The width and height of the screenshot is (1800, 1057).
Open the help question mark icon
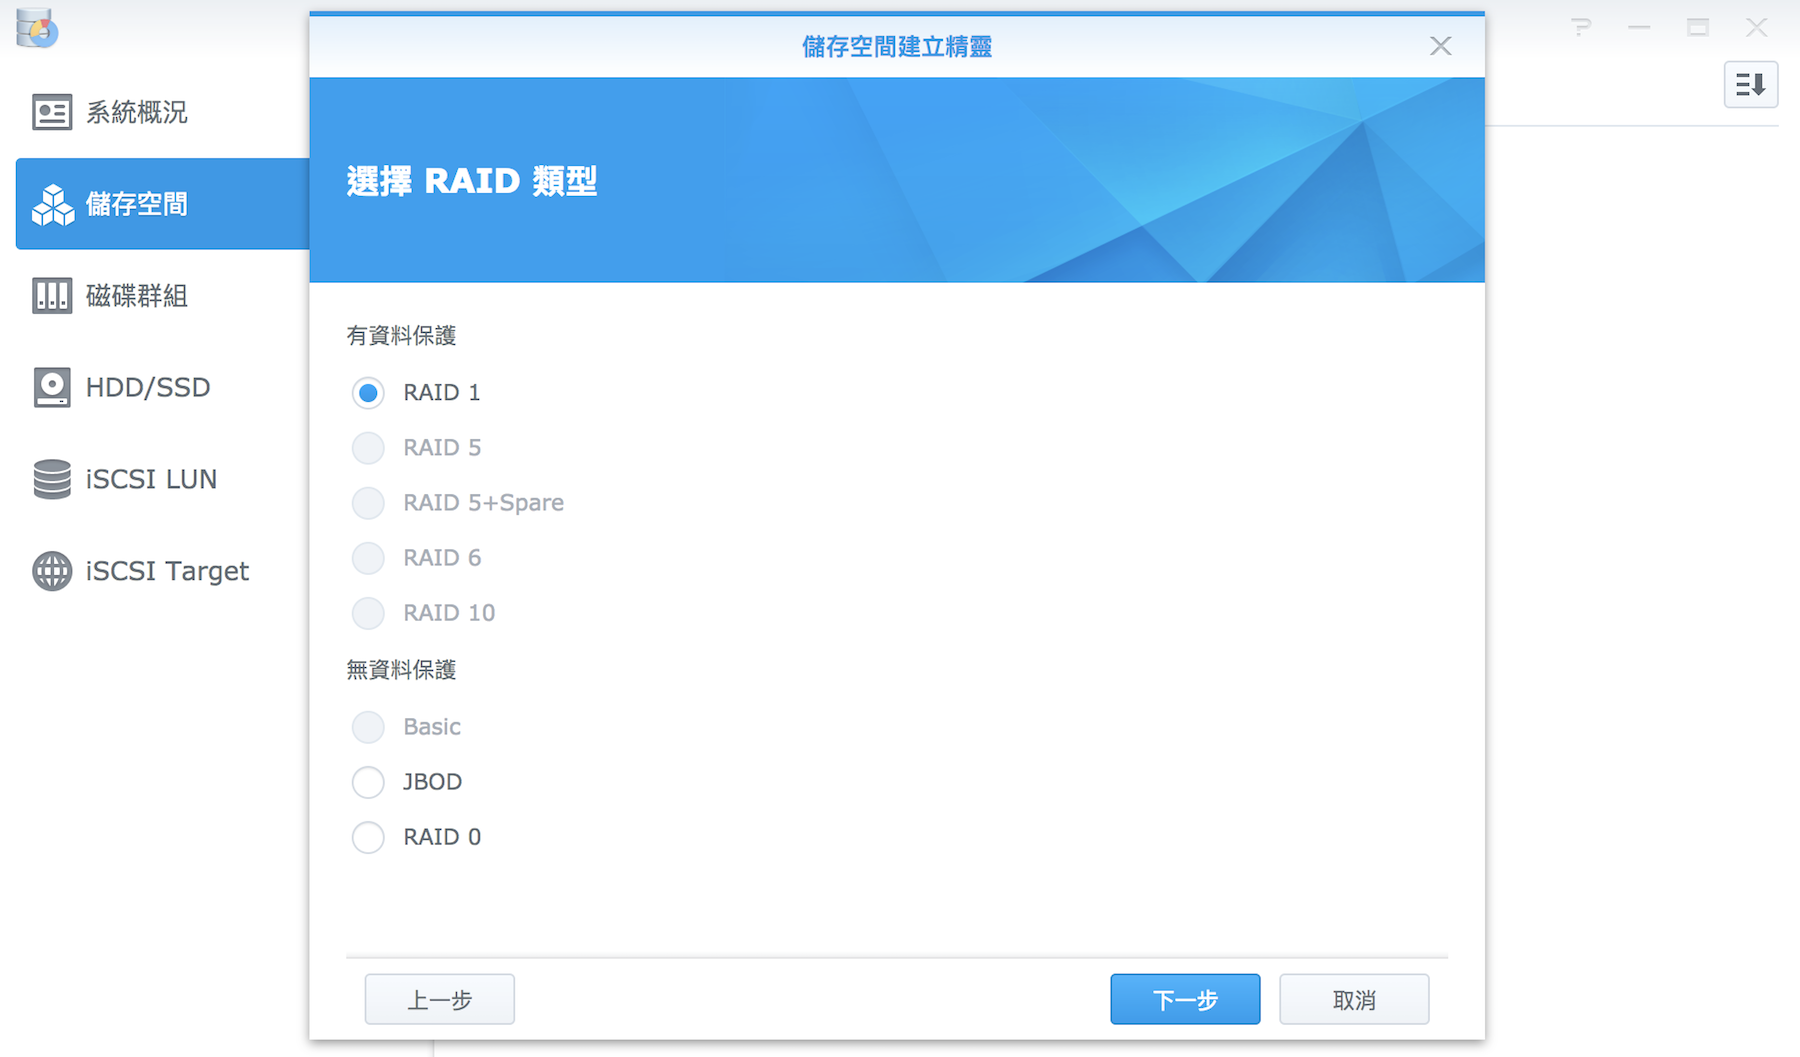coord(1580,28)
